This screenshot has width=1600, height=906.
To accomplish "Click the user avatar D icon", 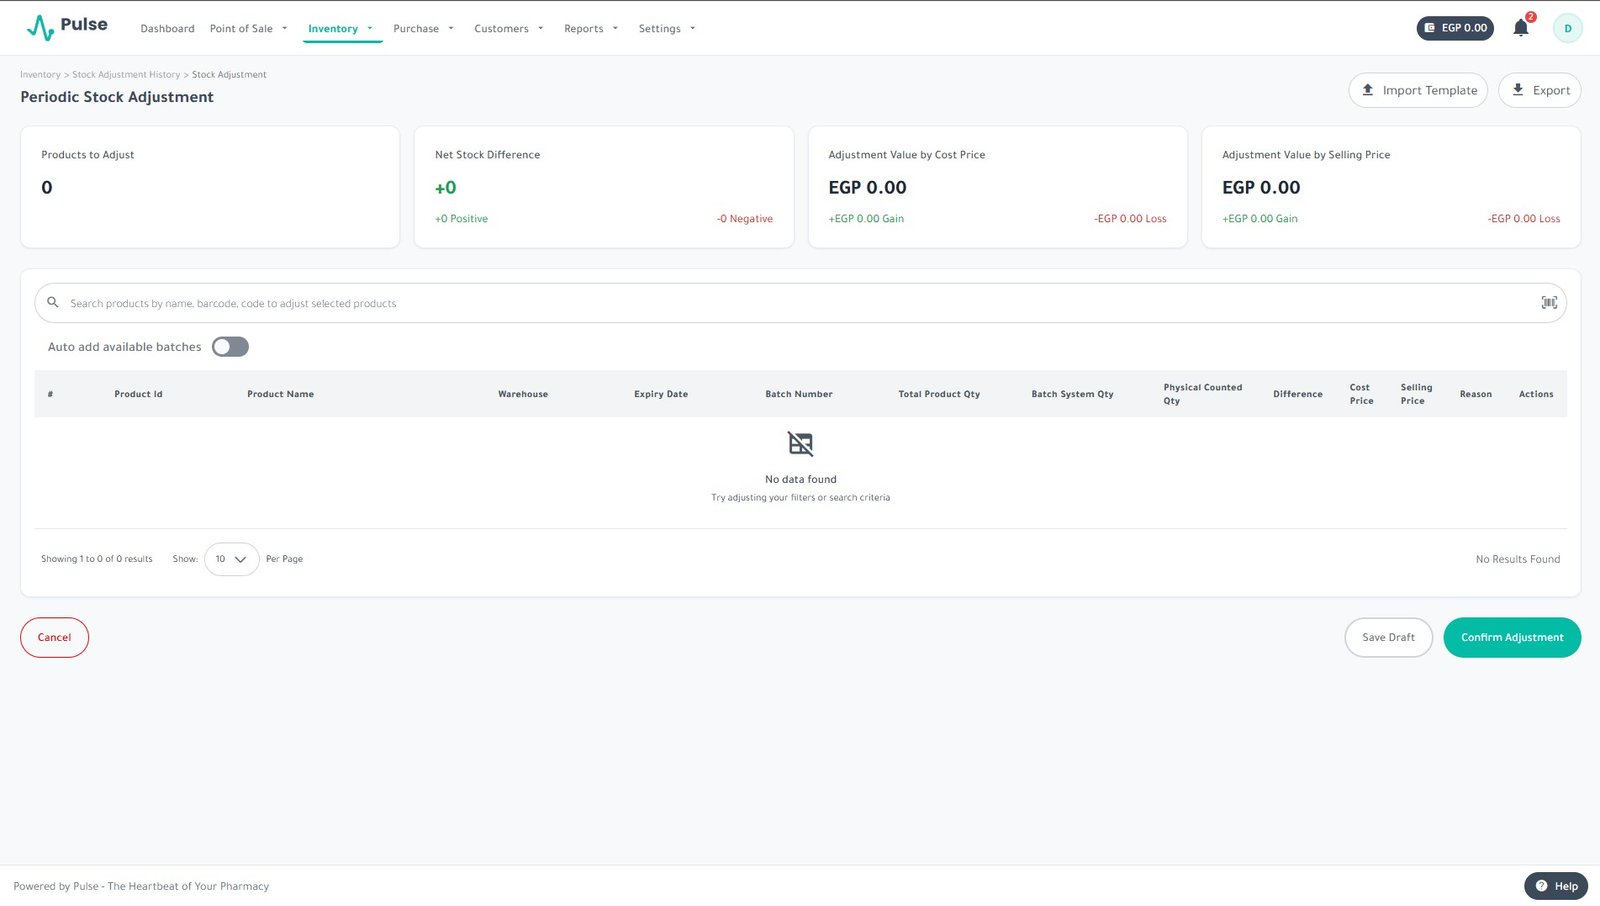I will [x=1567, y=28].
